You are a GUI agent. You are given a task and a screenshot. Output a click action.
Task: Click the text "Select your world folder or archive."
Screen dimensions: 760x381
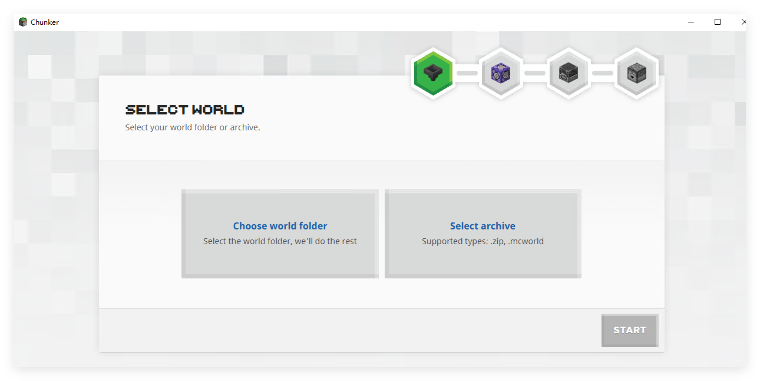click(x=192, y=127)
